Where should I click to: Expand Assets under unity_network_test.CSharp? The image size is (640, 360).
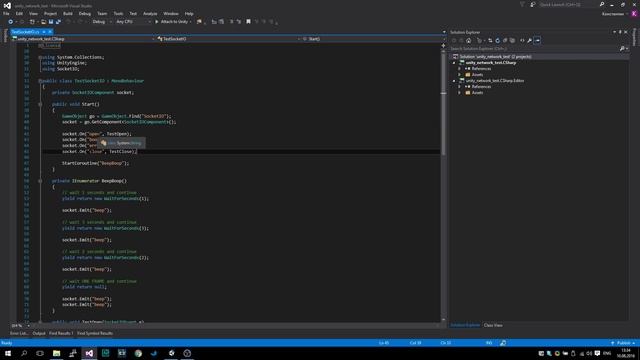click(x=460, y=75)
